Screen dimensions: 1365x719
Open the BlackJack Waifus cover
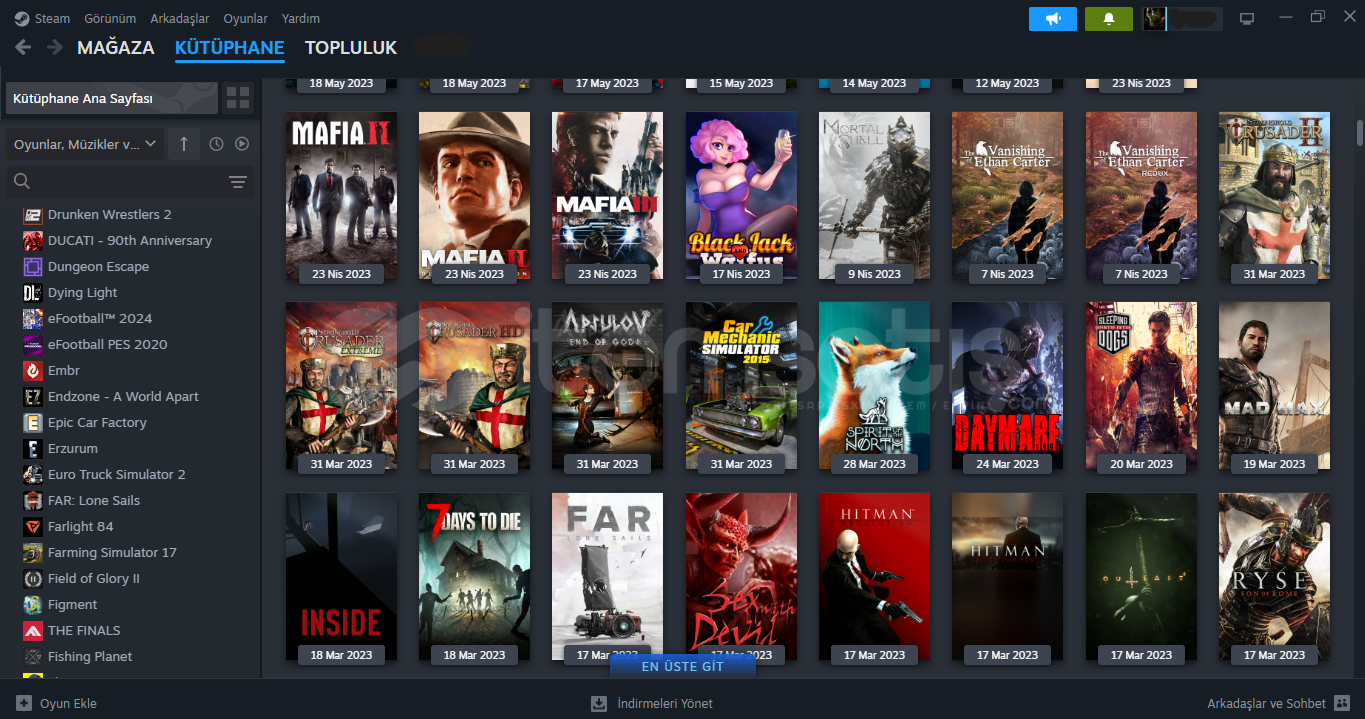coord(741,195)
